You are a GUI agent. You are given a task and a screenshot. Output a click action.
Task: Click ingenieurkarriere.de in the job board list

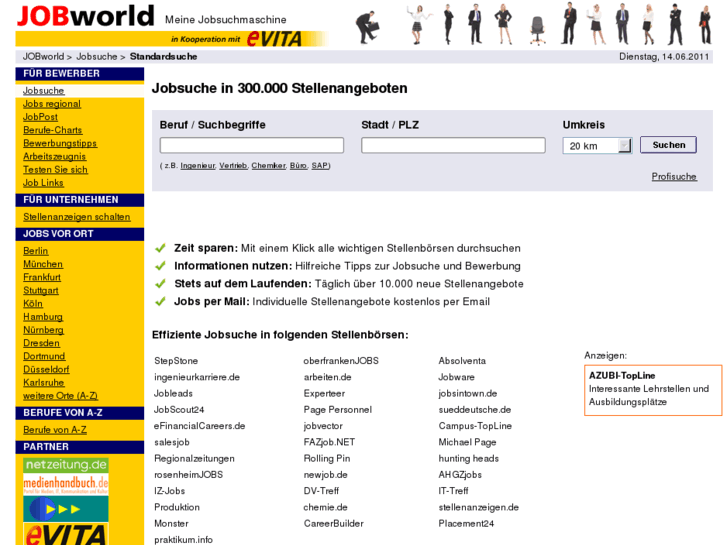pos(197,377)
